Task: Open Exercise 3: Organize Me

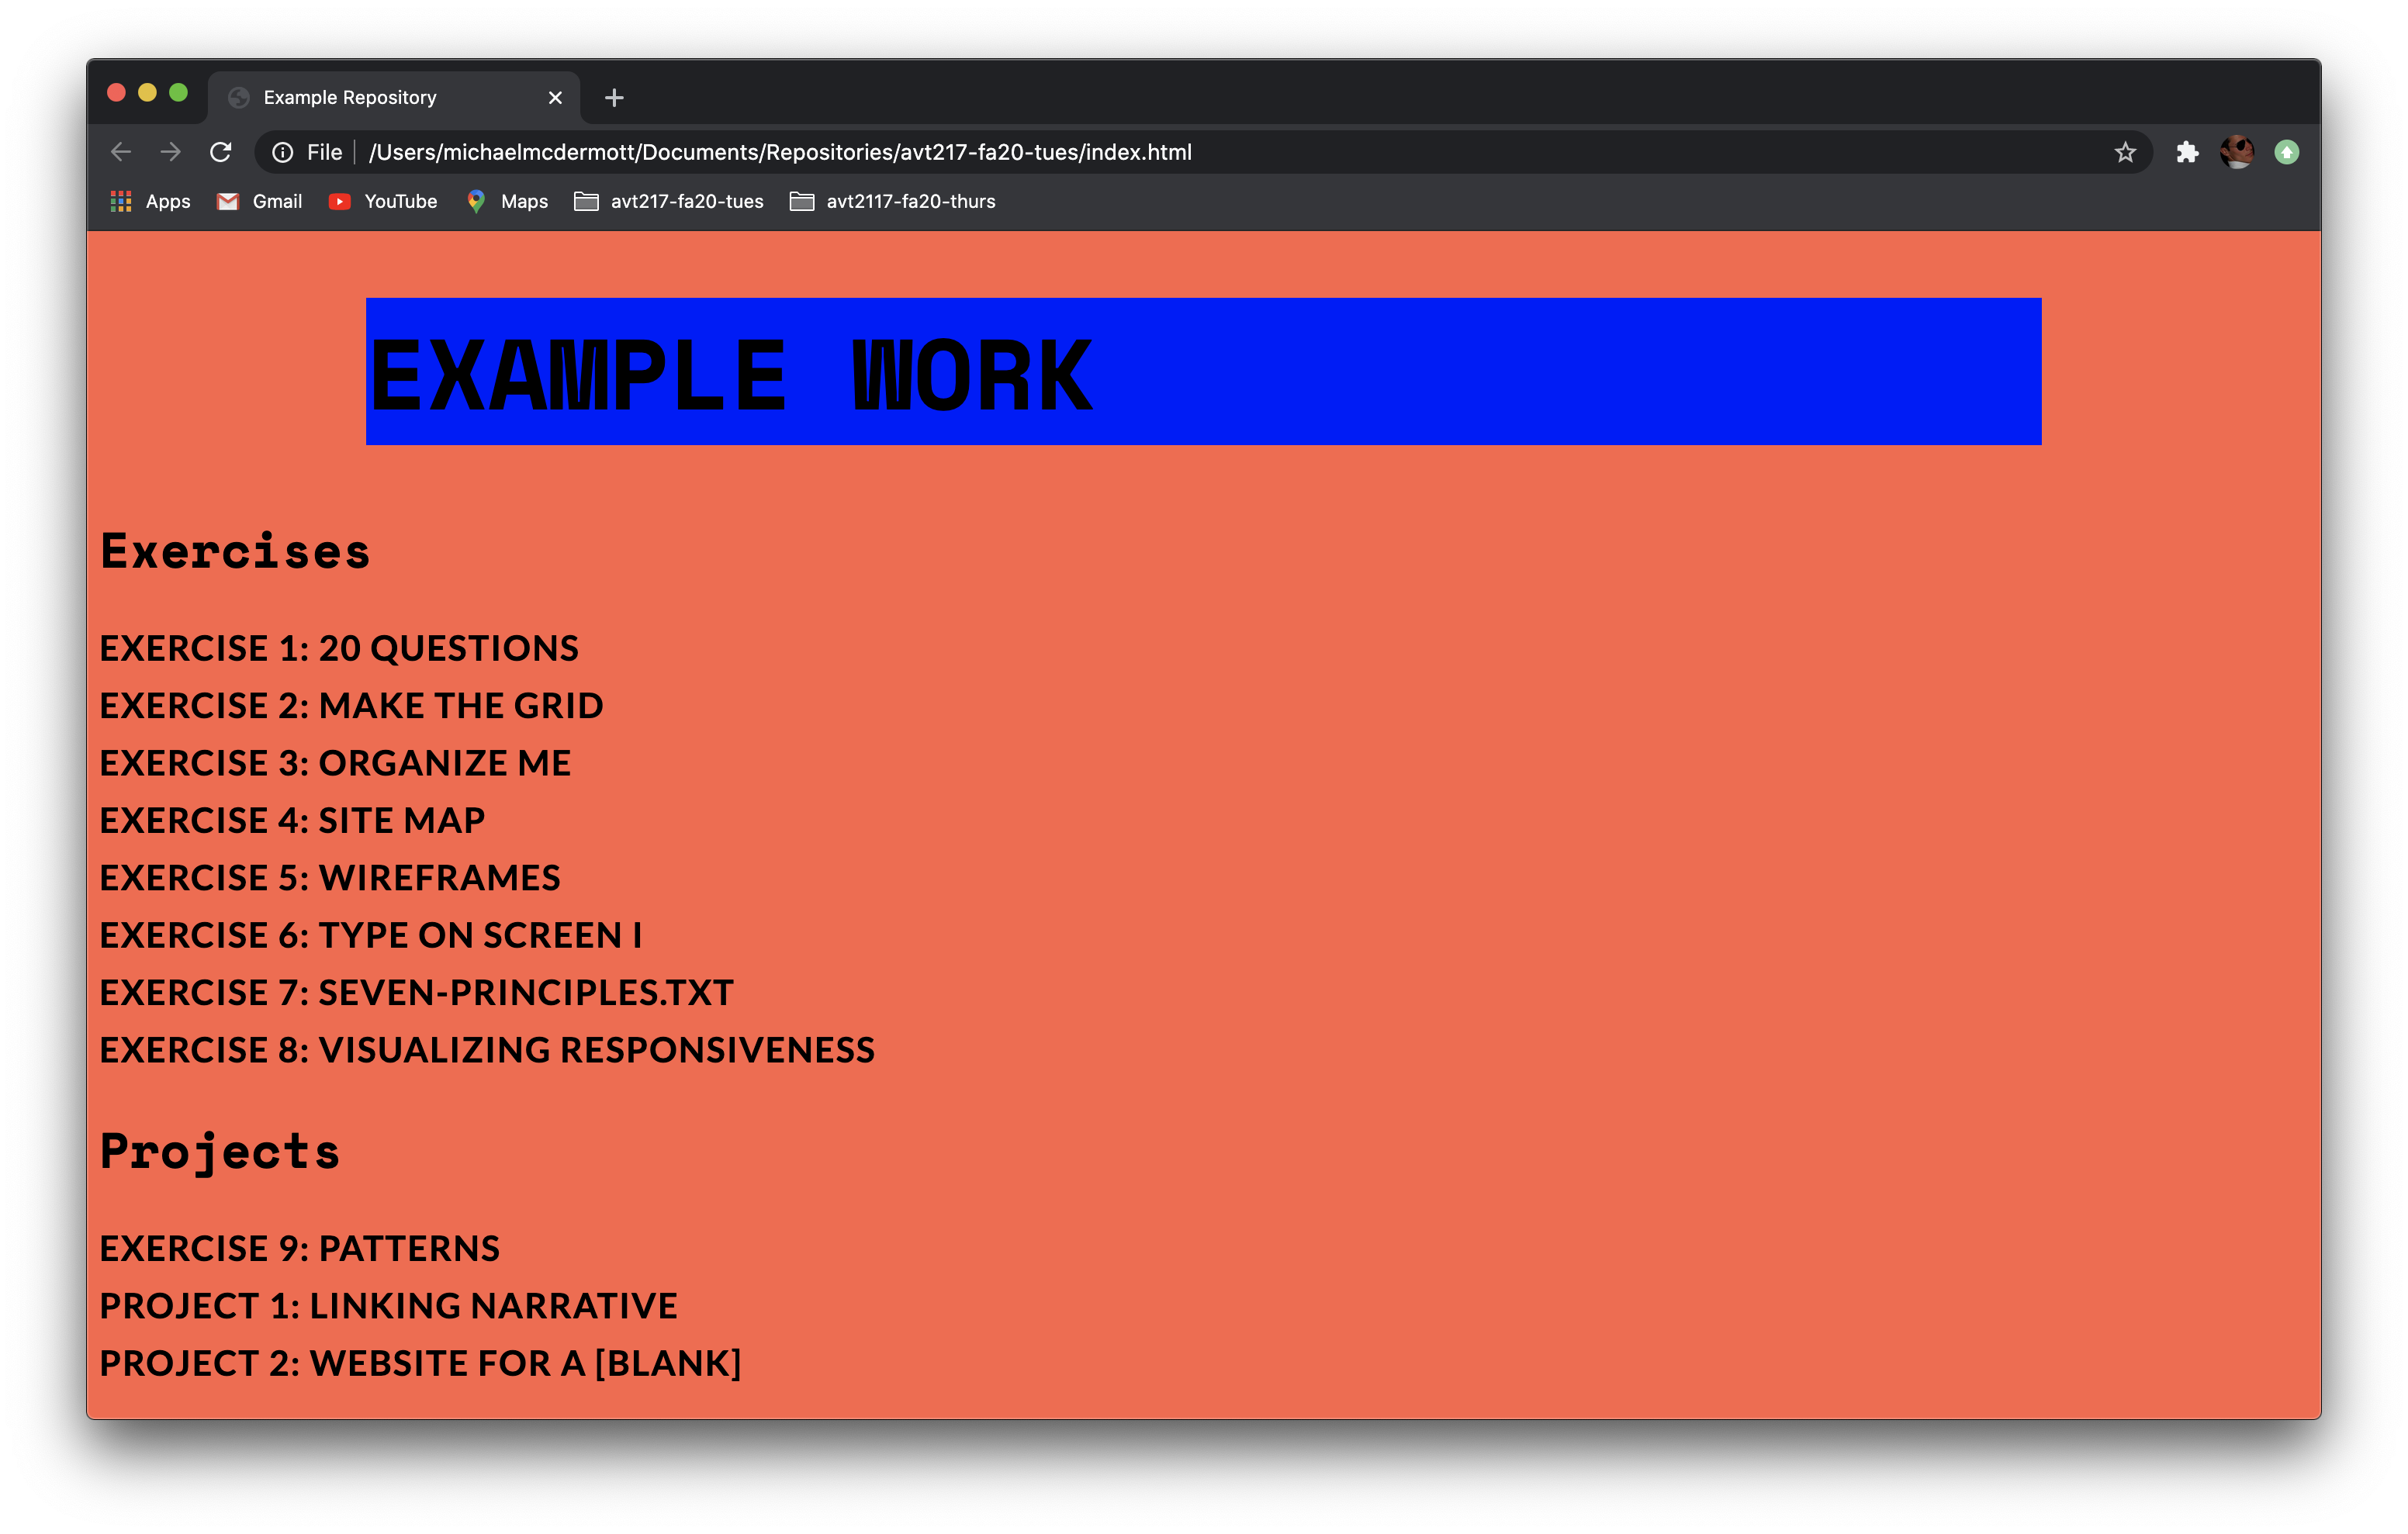Action: pos(335,763)
